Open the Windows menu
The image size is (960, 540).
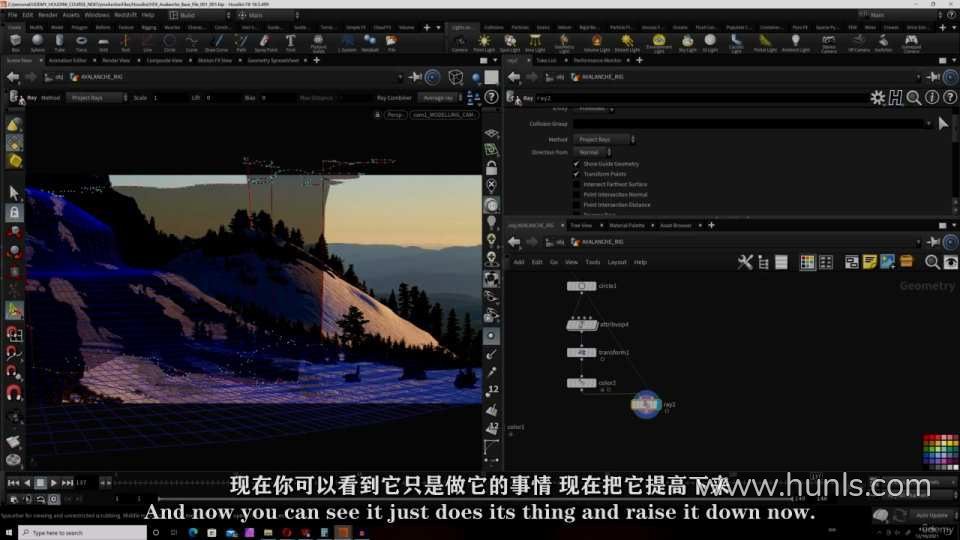[x=96, y=15]
